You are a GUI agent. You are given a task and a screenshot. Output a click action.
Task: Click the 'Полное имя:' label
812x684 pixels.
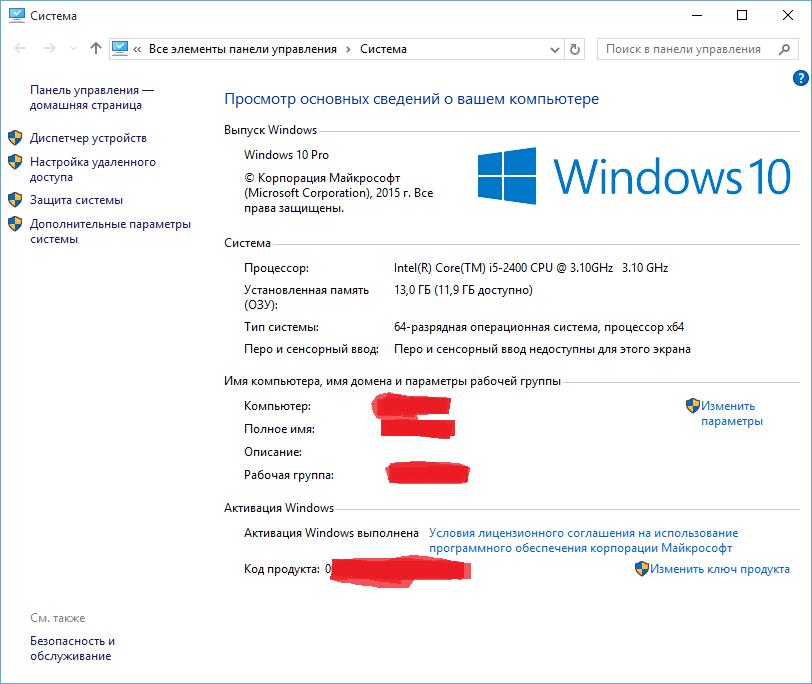tap(279, 429)
